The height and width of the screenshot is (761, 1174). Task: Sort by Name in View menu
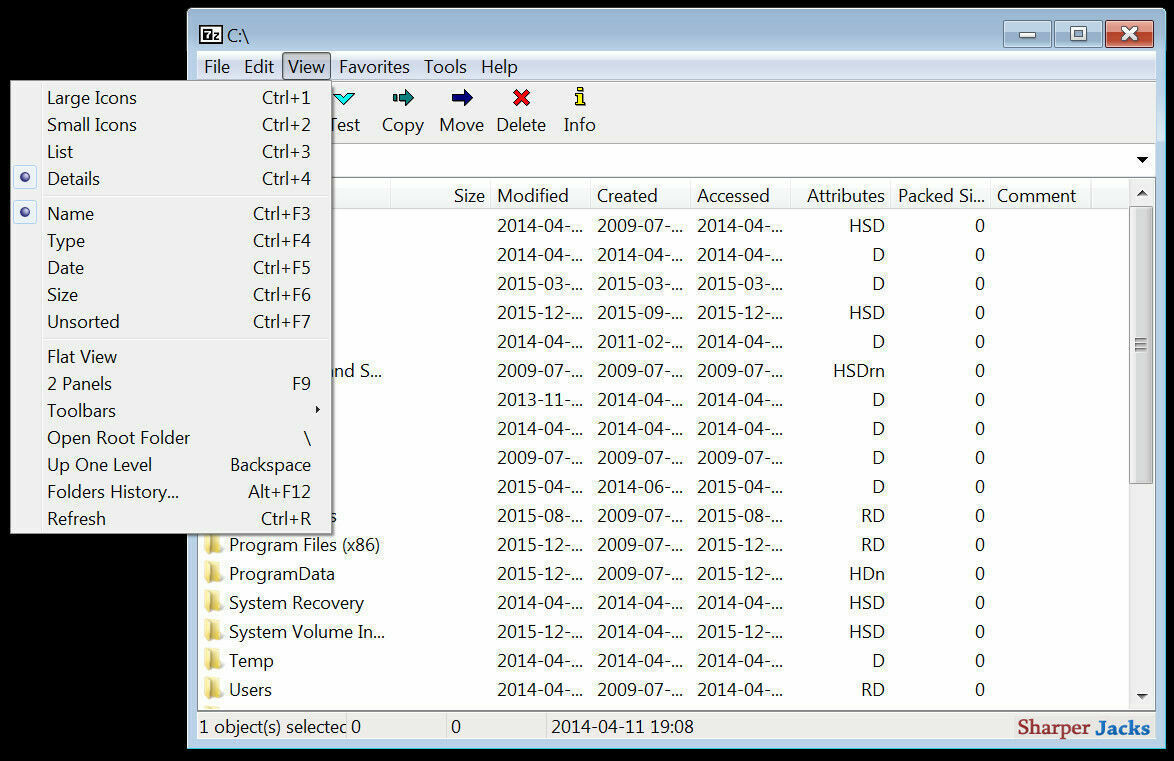170,213
